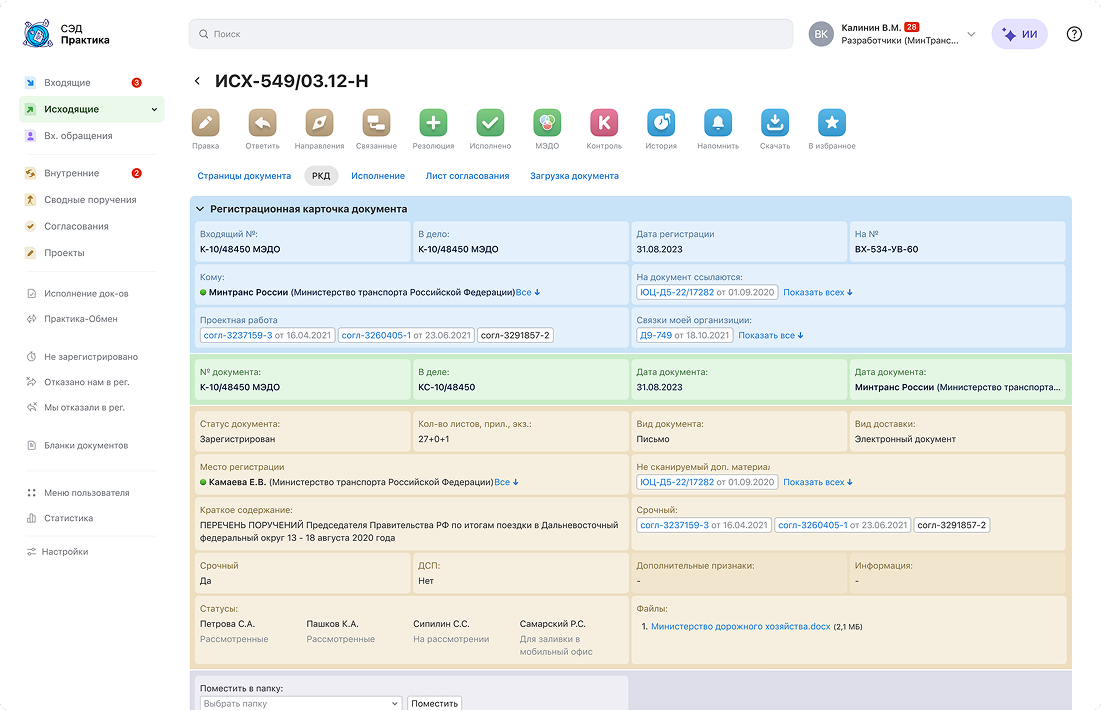This screenshot has width=1101, height=711.
Task: Go back using the arrow beside ИСХ-549/03.12-Н
Action: click(x=198, y=81)
